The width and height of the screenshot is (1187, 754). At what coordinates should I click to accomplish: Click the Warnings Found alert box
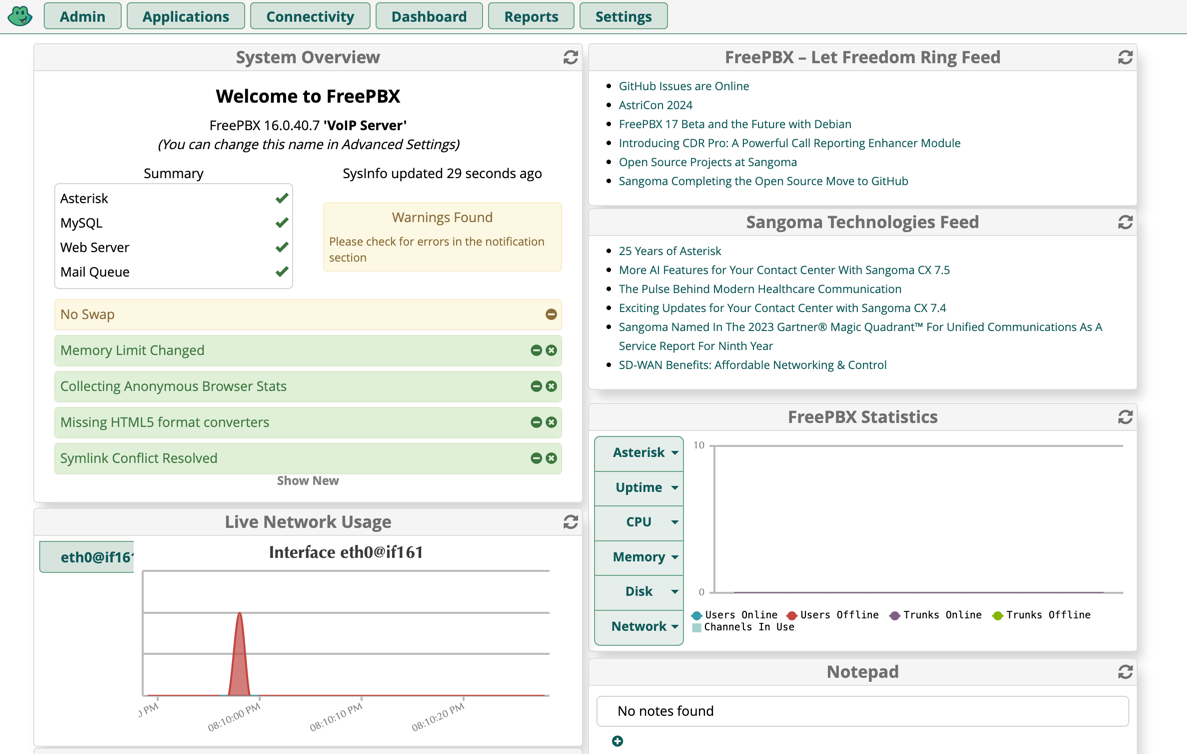[442, 236]
